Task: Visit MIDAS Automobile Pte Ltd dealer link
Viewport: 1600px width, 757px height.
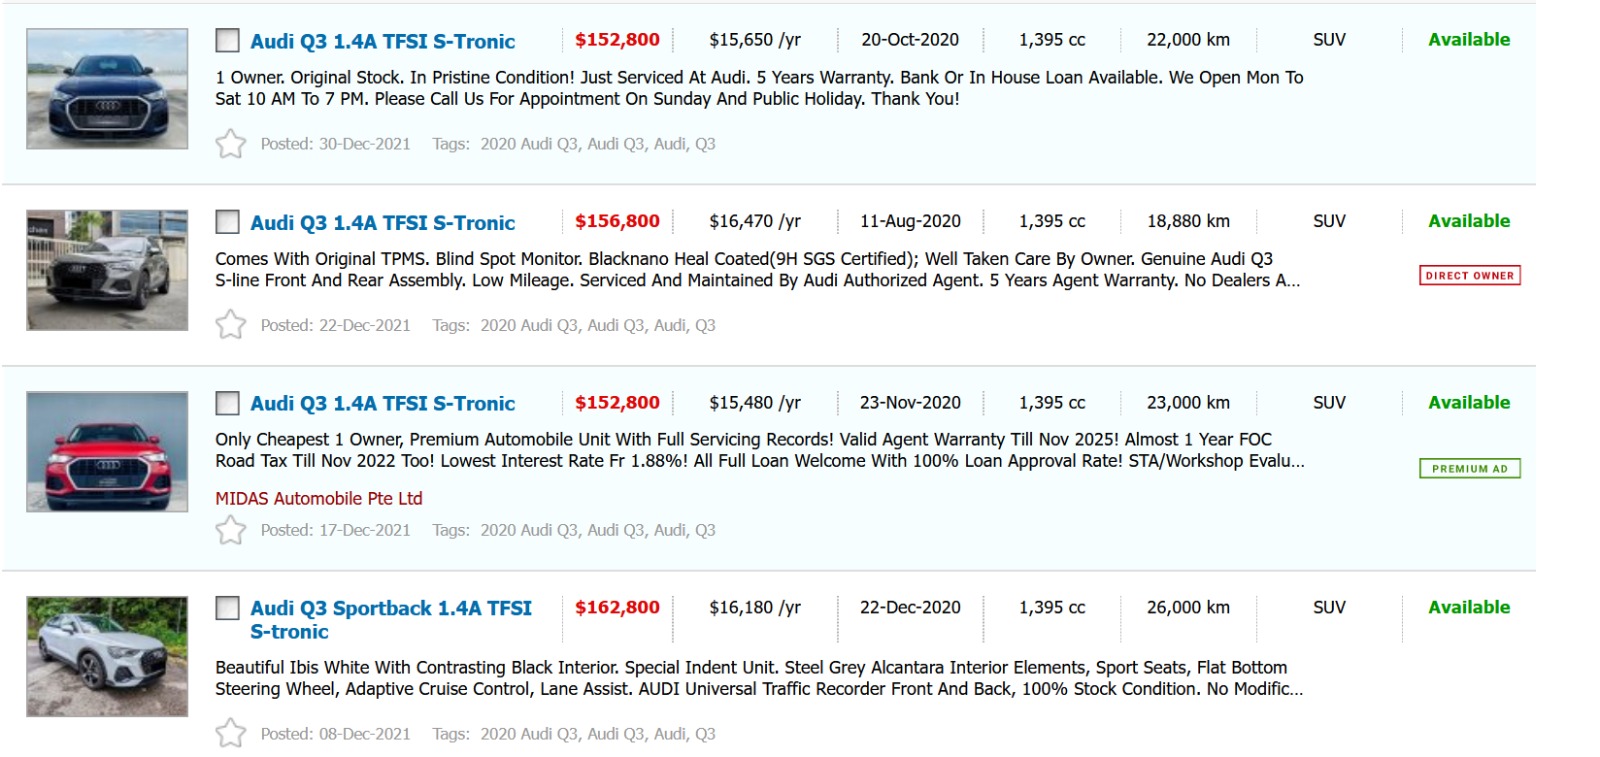Action: point(319,498)
